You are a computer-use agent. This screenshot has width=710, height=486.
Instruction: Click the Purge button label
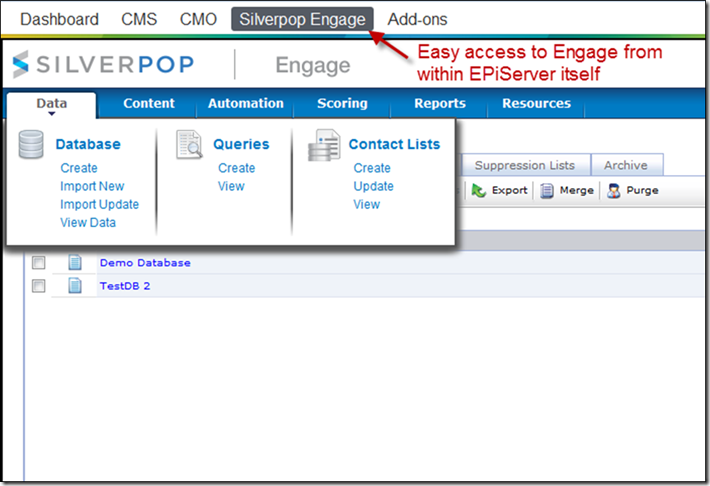pos(642,190)
